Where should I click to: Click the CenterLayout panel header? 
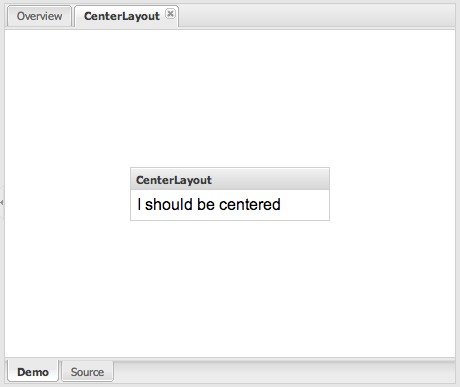click(230, 179)
